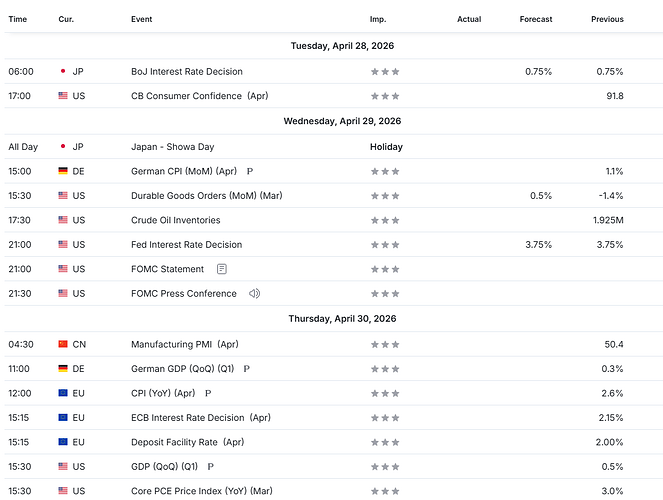This screenshot has height=500, width=663.
Task: Open the Manufacturing PMI (Apr) event
Action: click(185, 344)
